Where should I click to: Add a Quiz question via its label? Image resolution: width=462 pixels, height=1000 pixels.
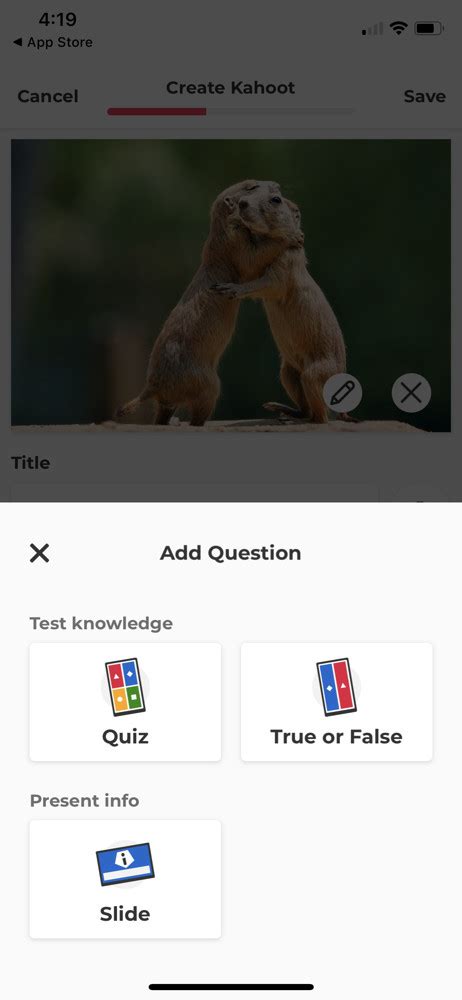coord(125,737)
